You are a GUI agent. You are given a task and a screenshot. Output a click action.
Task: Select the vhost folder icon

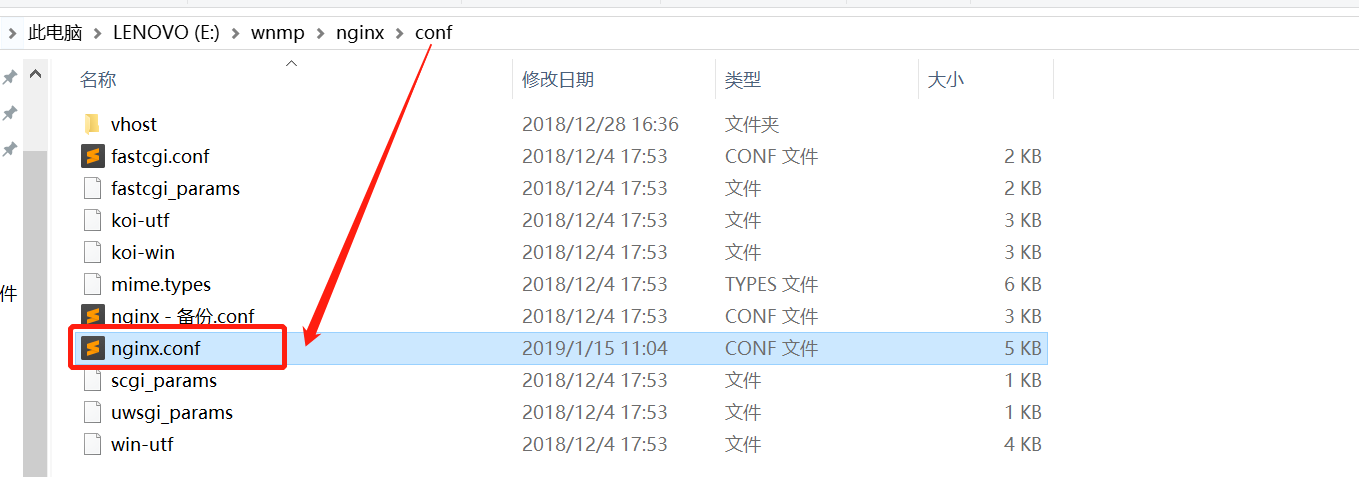pos(92,124)
